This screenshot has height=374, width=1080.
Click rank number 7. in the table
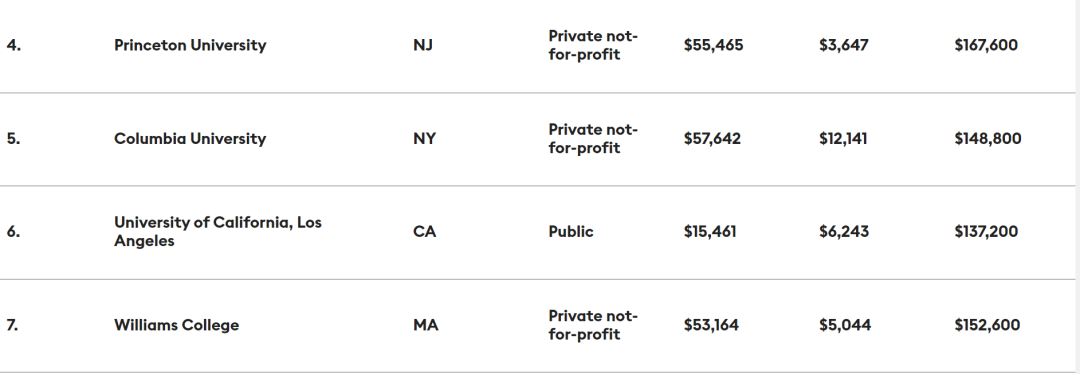click(x=13, y=325)
